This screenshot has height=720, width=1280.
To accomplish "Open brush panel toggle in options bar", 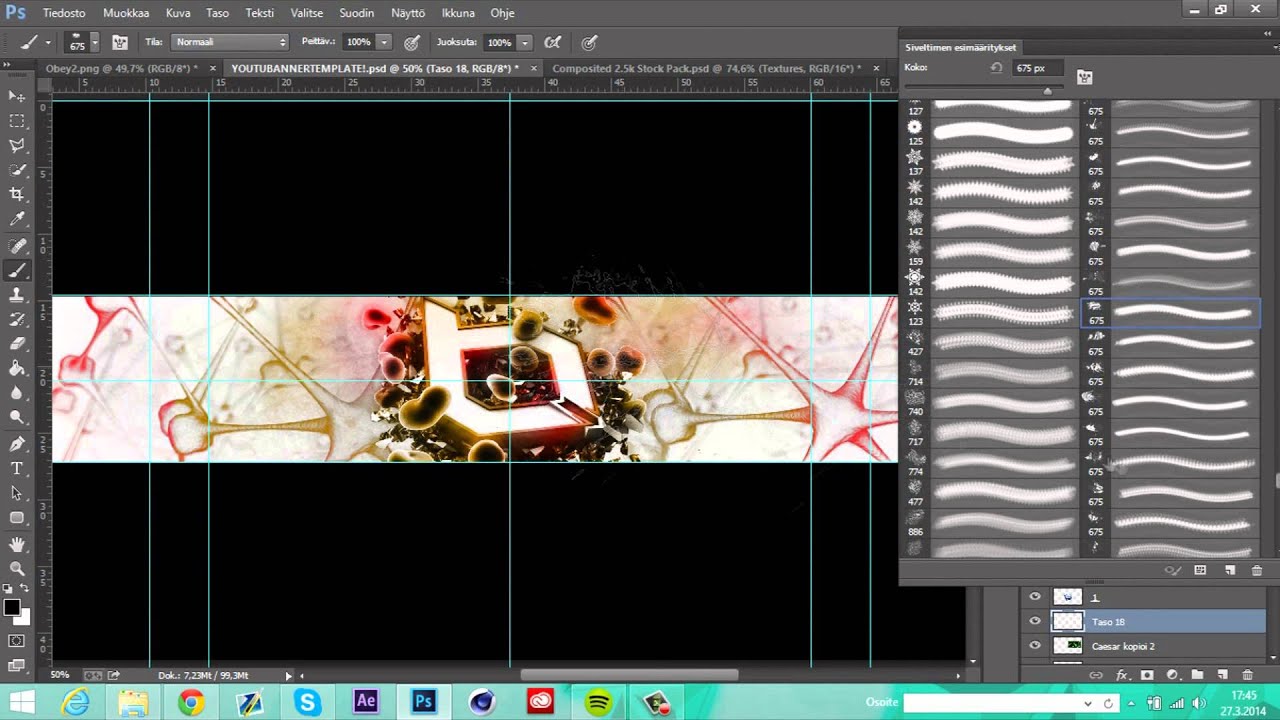I will tap(120, 42).
